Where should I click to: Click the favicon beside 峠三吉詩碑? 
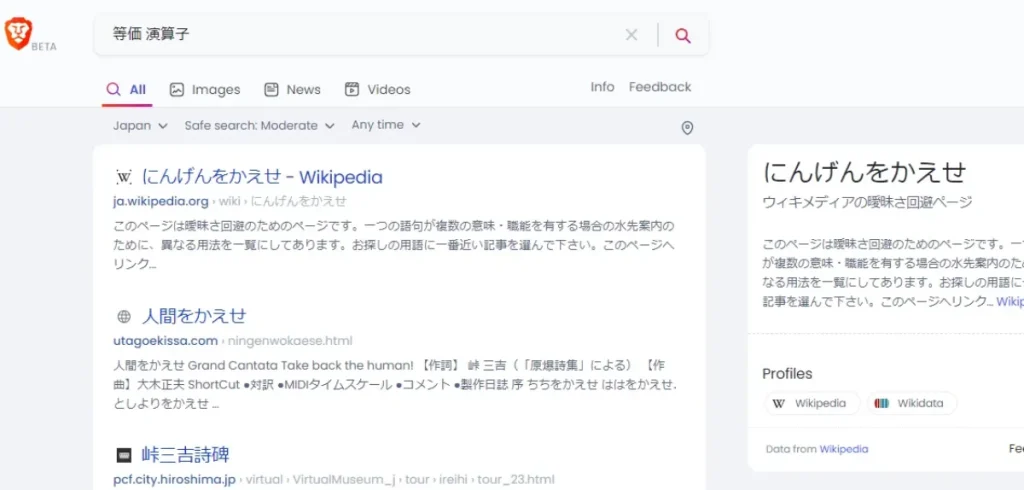pyautogui.click(x=124, y=455)
